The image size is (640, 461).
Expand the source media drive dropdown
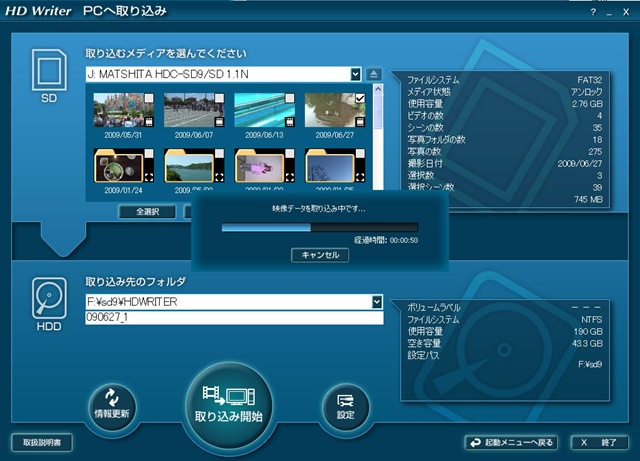[355, 74]
